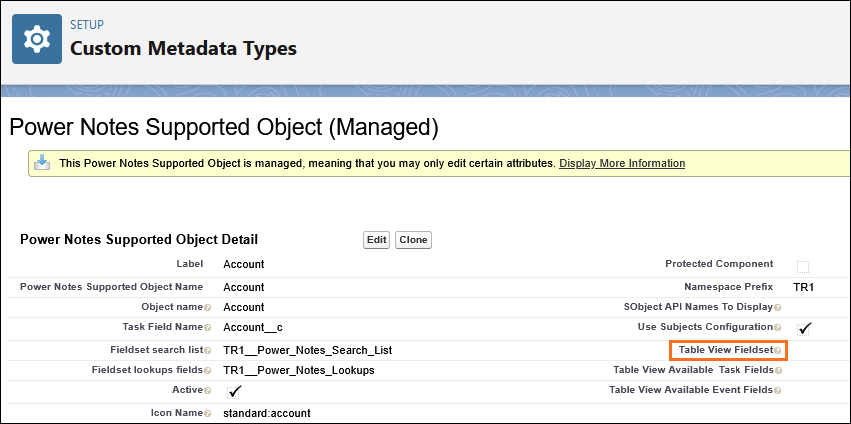Click the Clone button

[x=414, y=240]
